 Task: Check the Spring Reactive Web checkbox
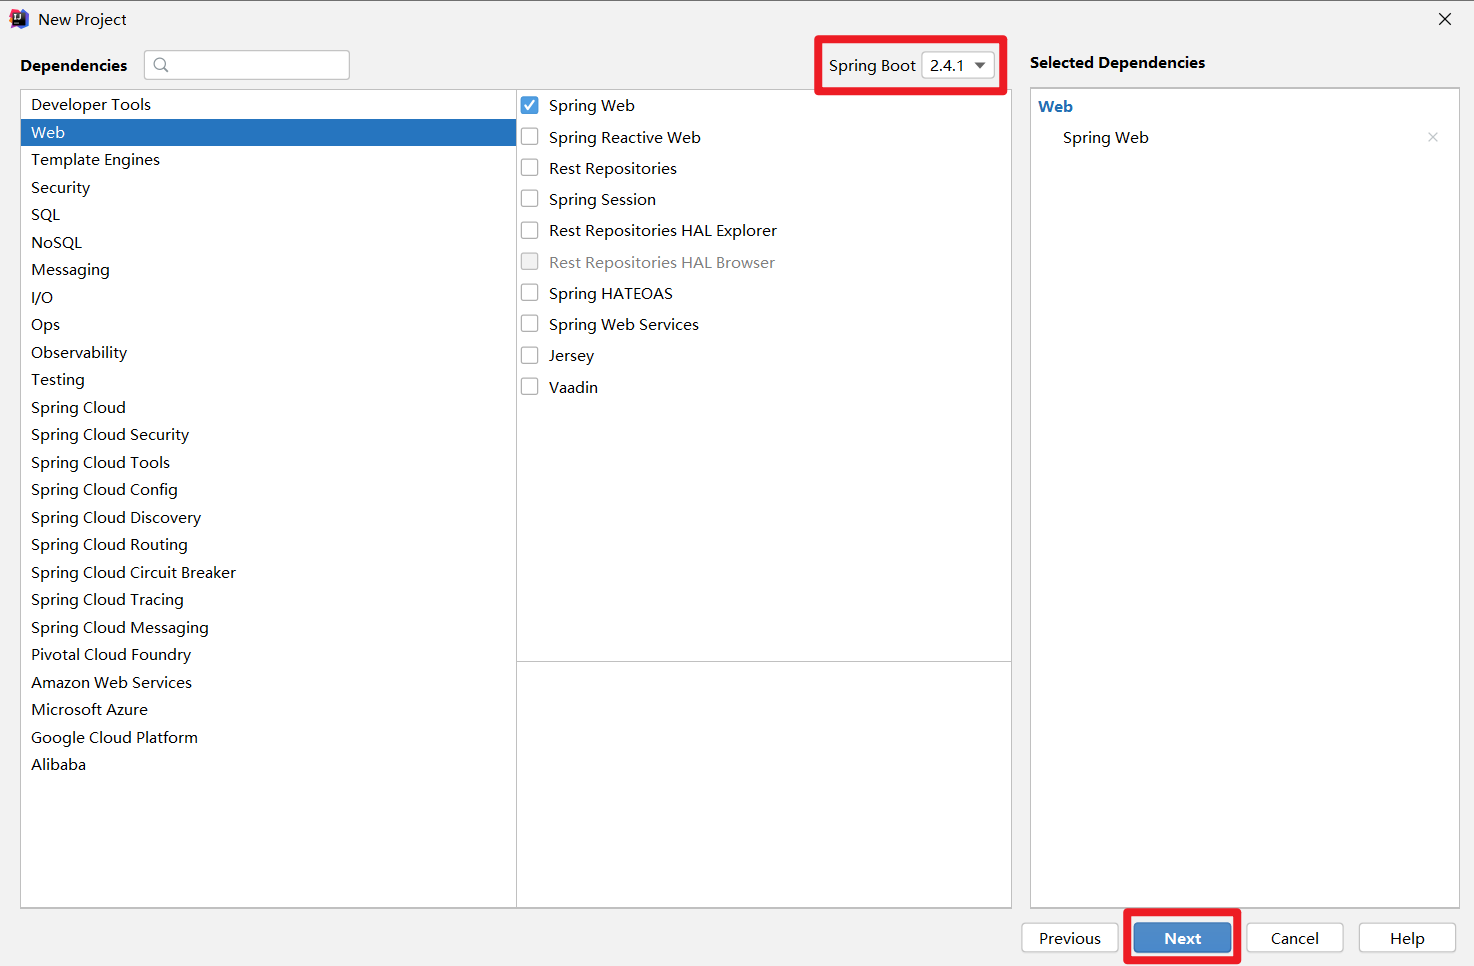[x=530, y=137]
